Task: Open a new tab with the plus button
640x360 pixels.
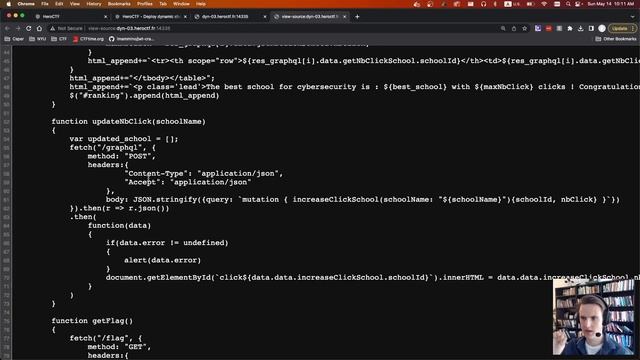Action: [x=357, y=17]
